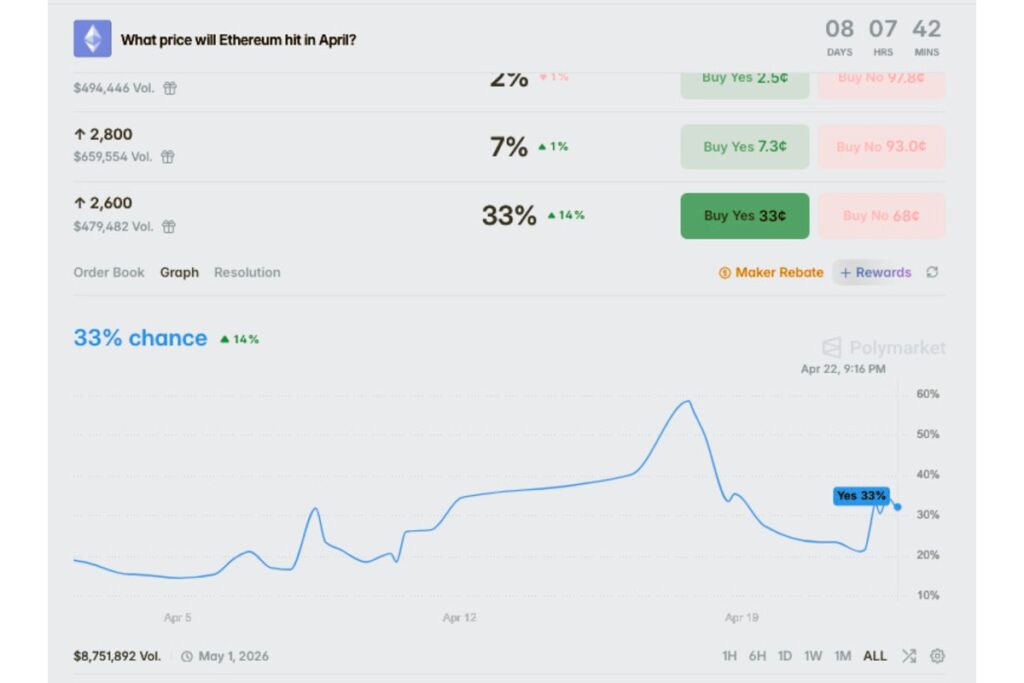This screenshot has width=1024, height=683.
Task: Click the Ethereum logo icon
Action: [92, 39]
